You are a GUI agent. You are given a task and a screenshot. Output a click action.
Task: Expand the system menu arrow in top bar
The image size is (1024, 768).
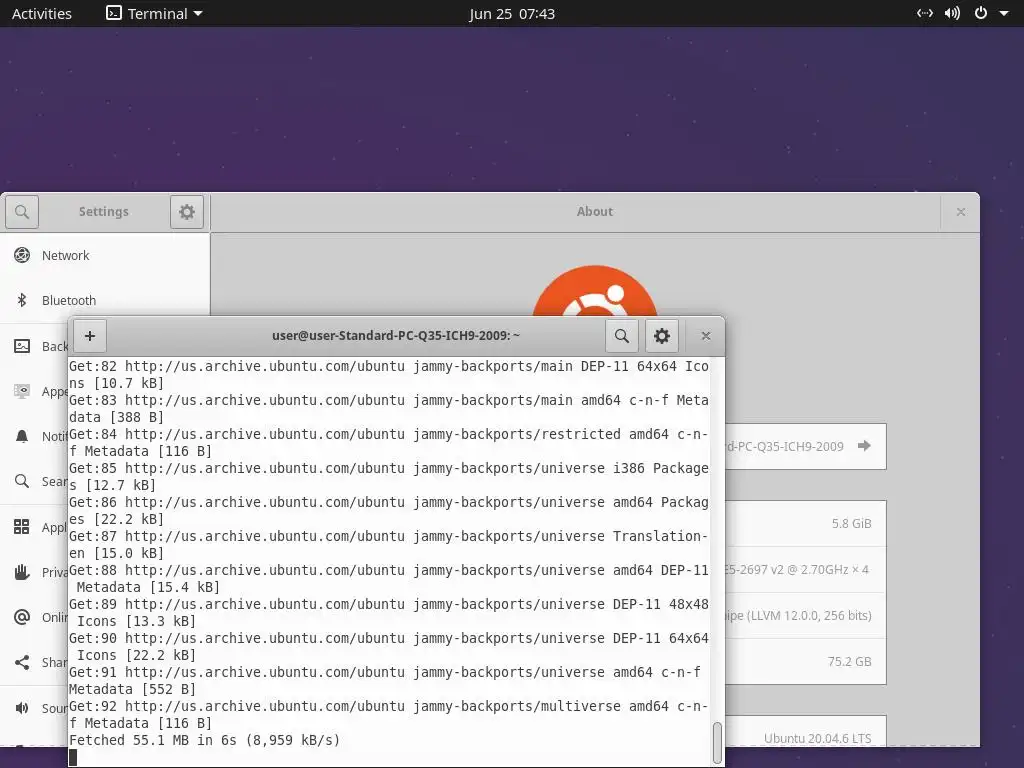click(x=1004, y=14)
